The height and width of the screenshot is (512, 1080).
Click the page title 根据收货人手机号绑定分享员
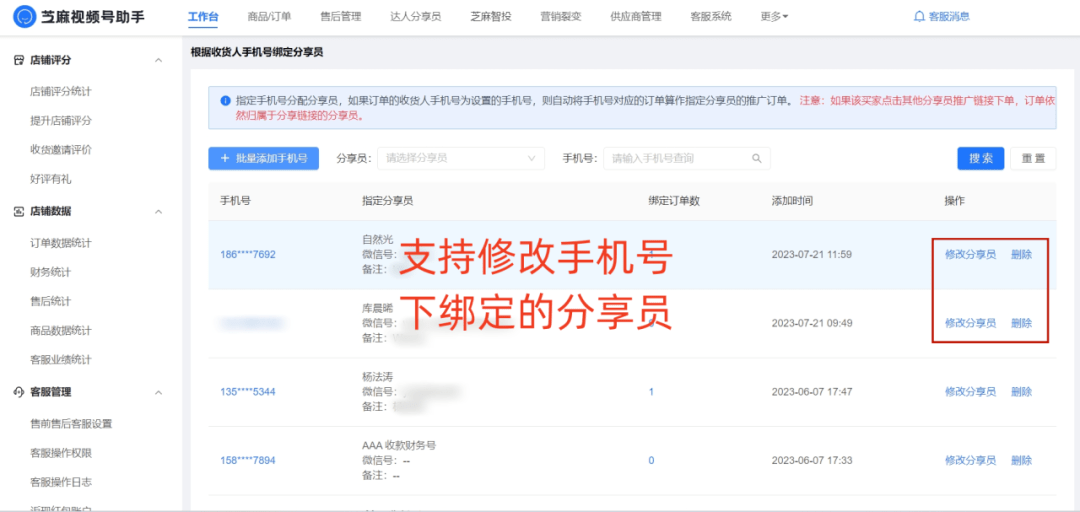point(257,52)
